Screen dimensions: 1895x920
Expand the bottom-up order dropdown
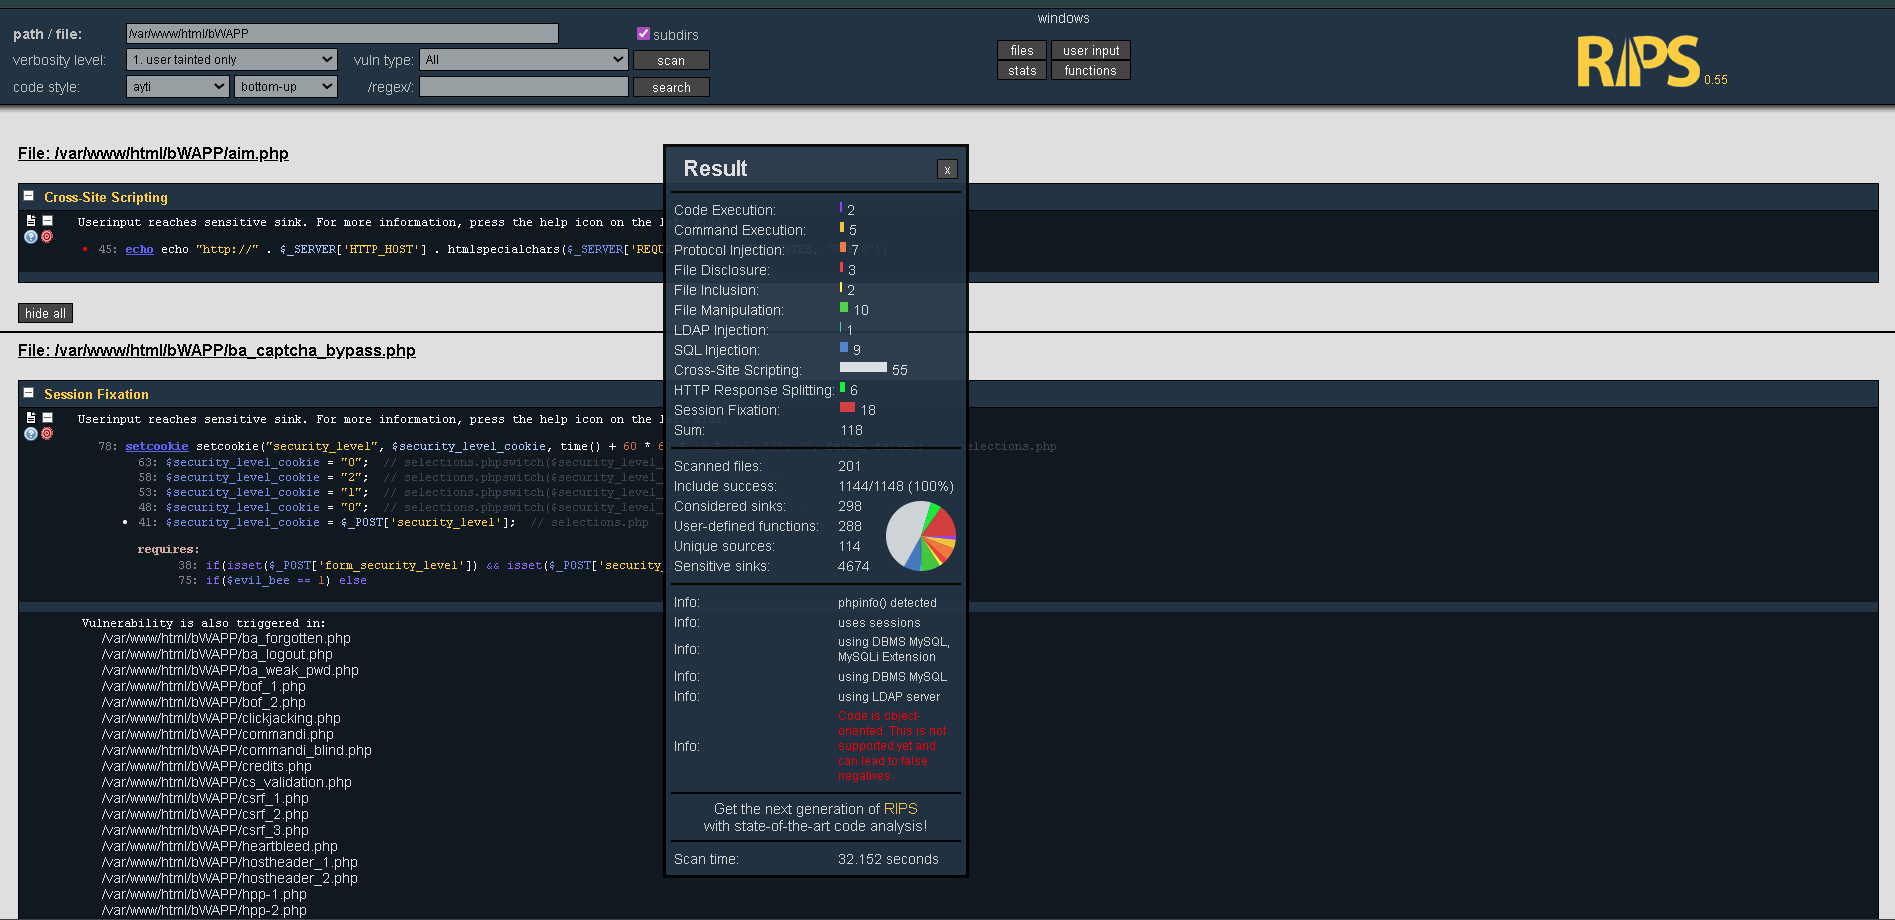(x=285, y=87)
